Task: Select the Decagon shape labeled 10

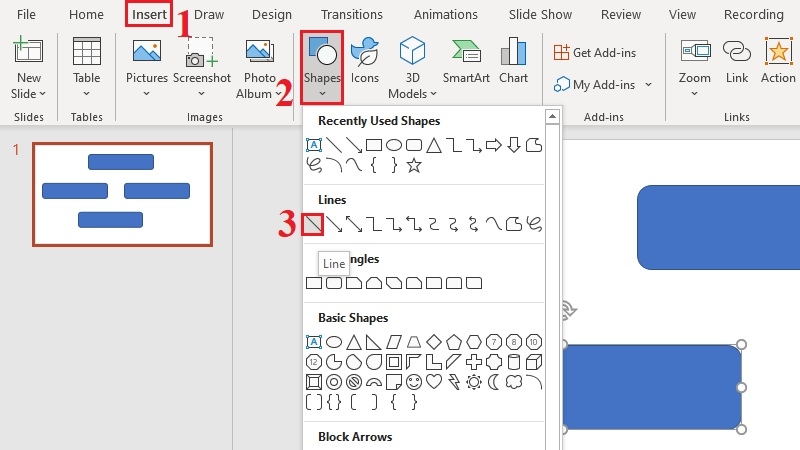Action: click(534, 342)
